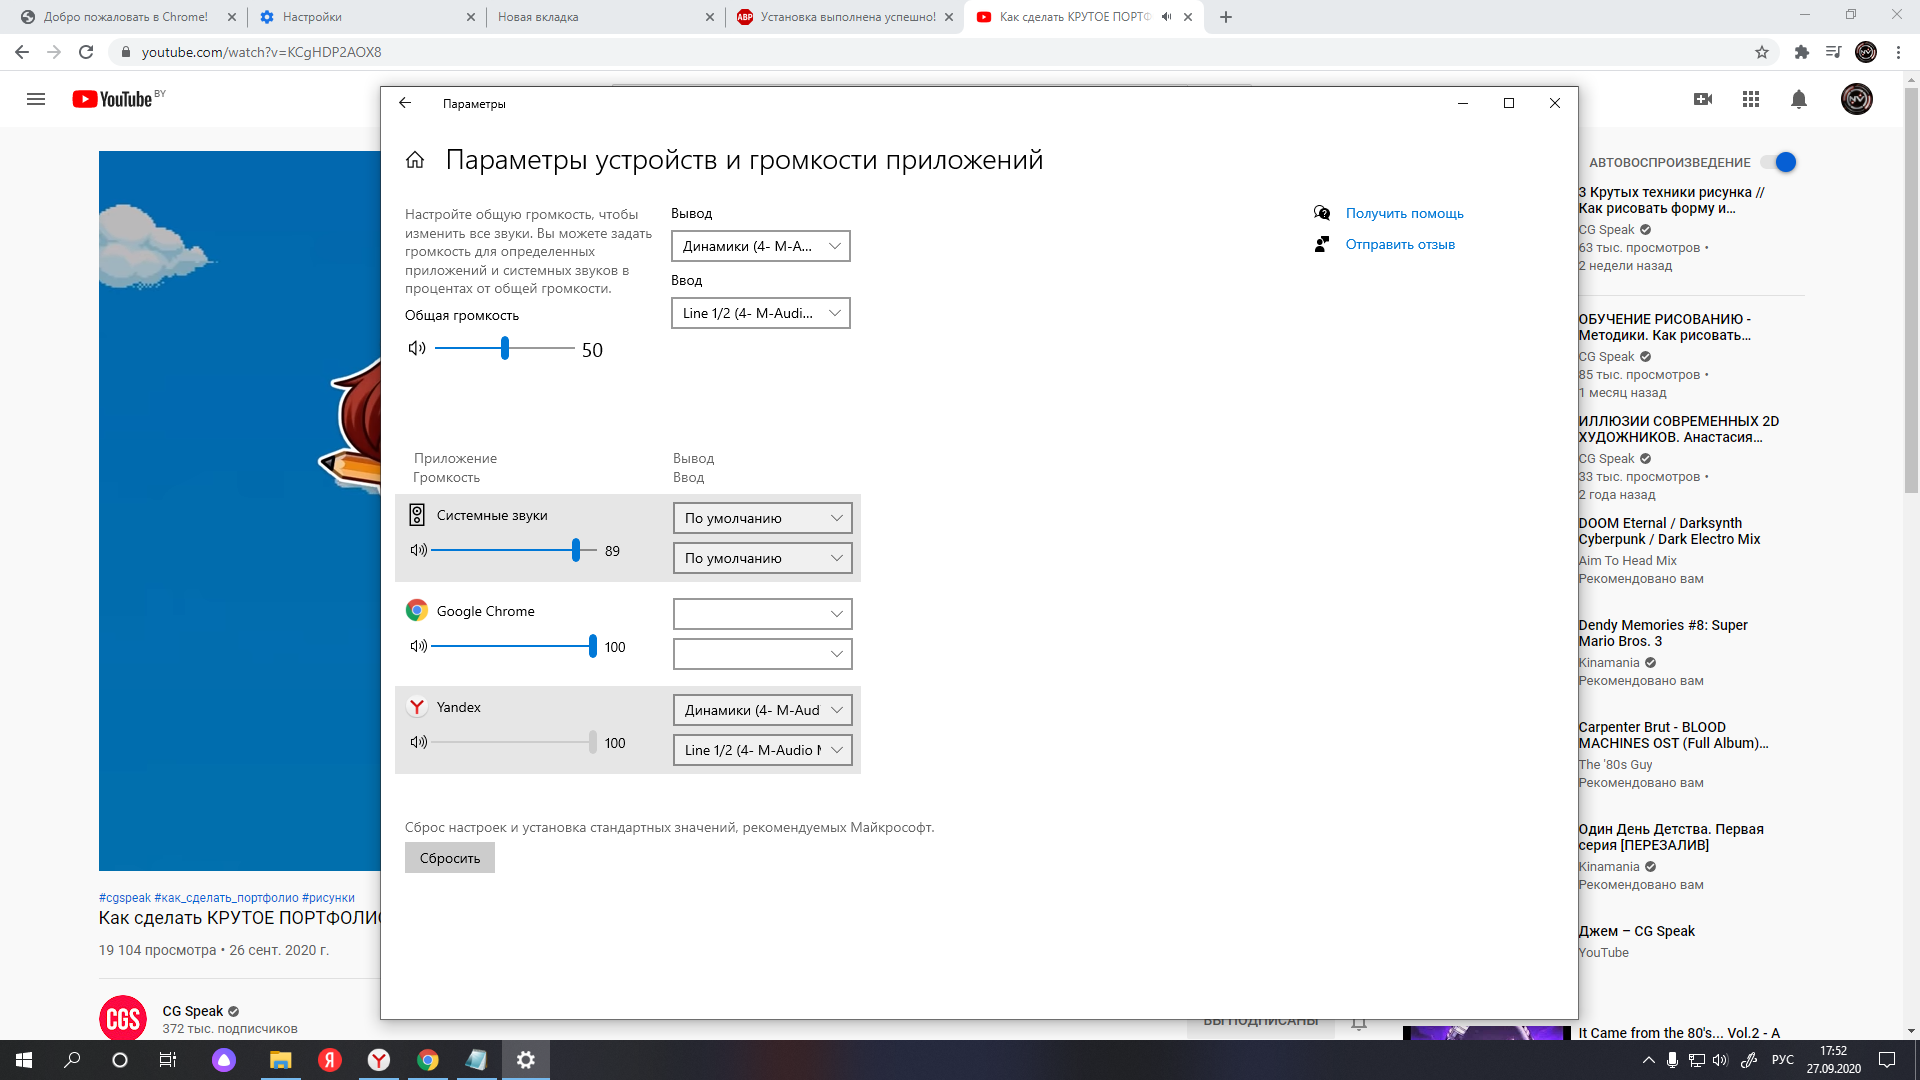Image resolution: width=1920 pixels, height=1080 pixels.
Task: Click the Получить помощь link
Action: [x=1403, y=212]
